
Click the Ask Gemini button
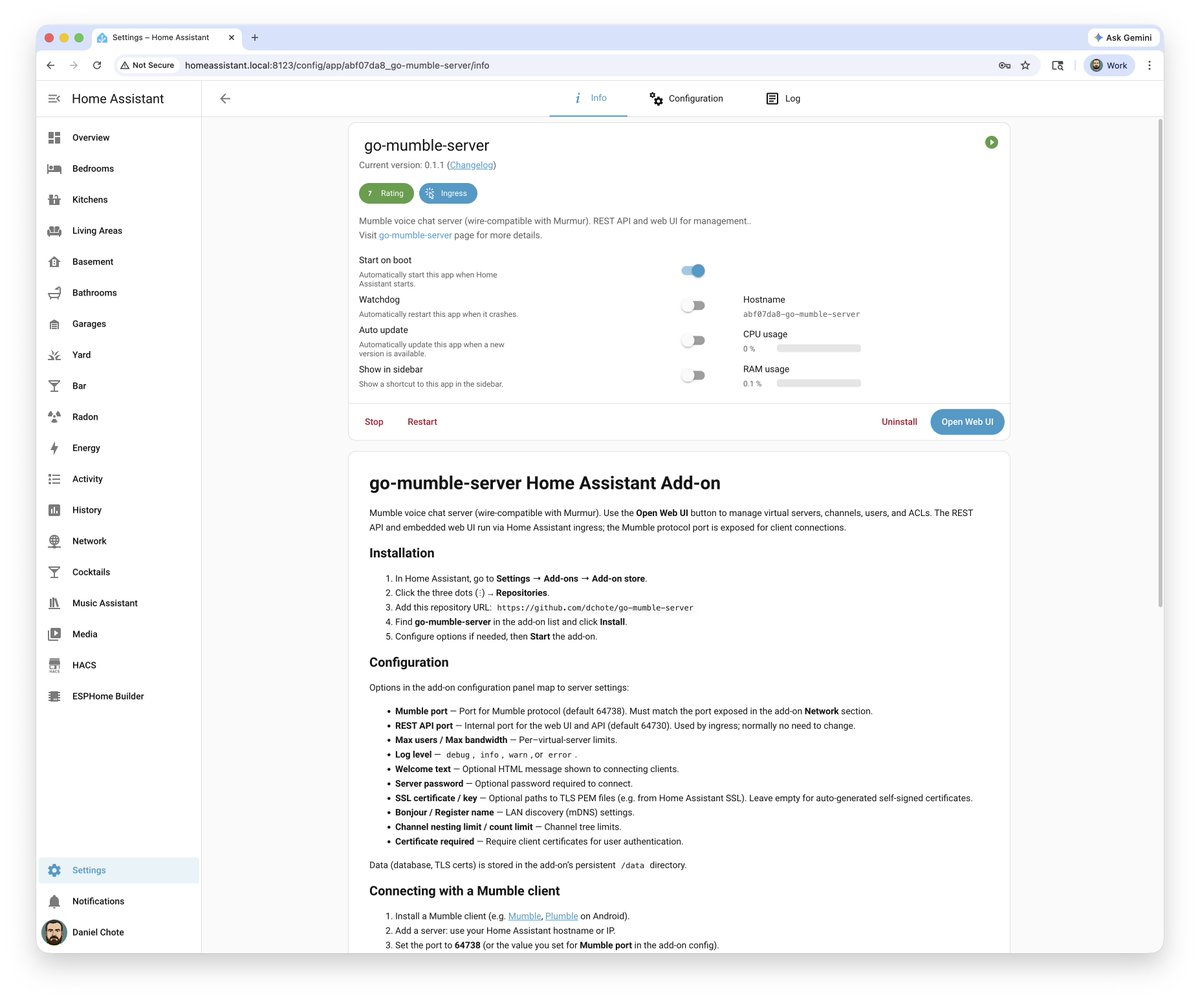tap(1123, 37)
